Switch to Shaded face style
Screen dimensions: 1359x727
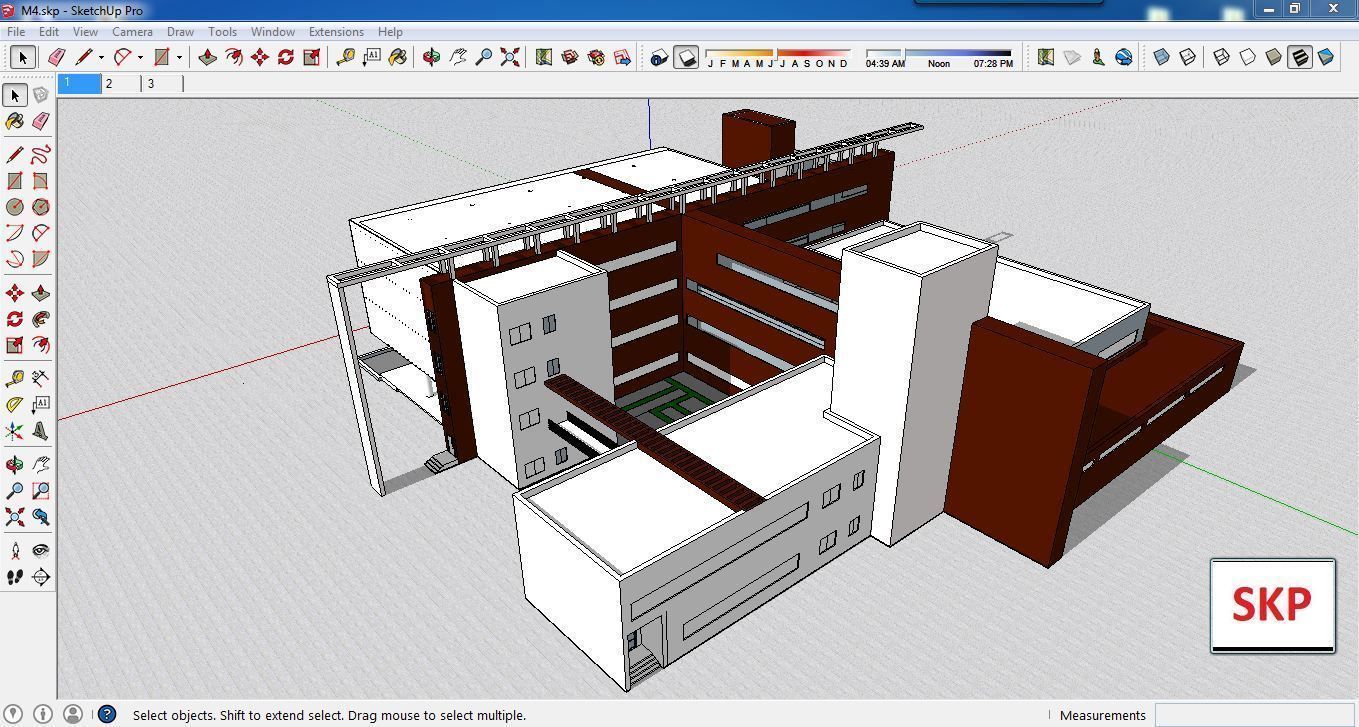point(1274,57)
